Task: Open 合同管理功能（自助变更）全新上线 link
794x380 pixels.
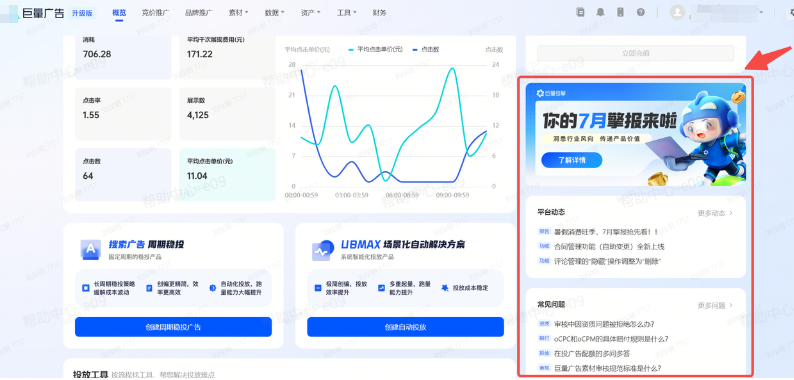Action: coord(609,246)
